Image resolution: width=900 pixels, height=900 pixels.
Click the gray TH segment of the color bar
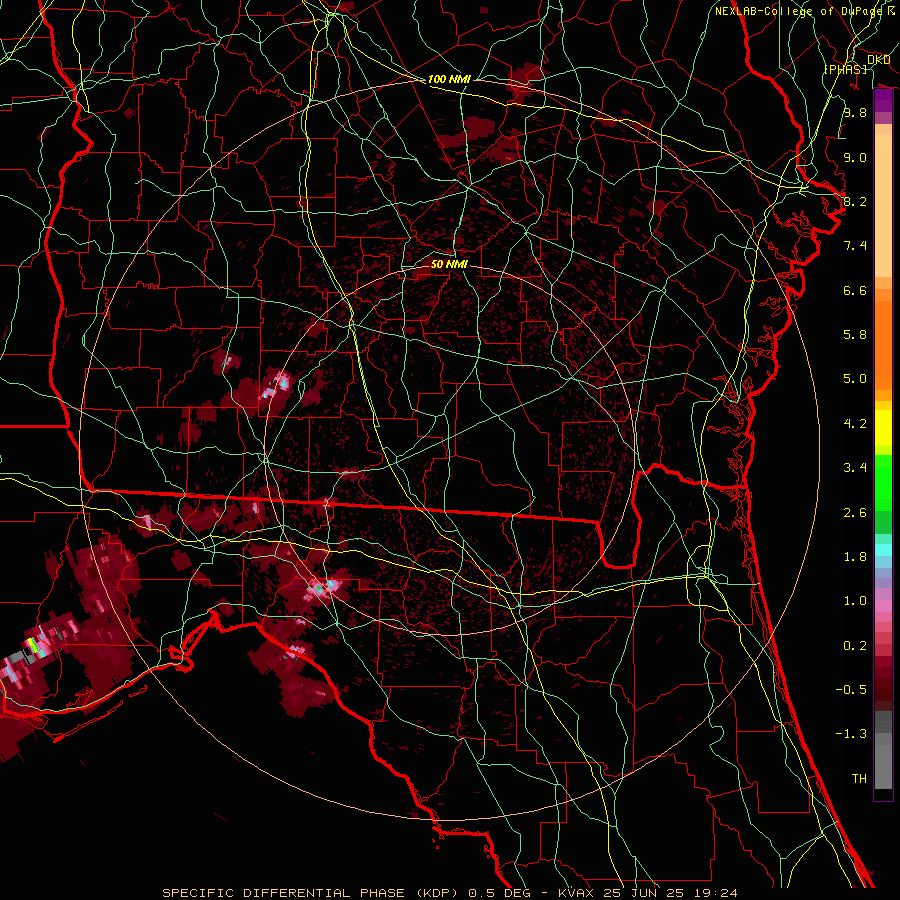tap(883, 767)
